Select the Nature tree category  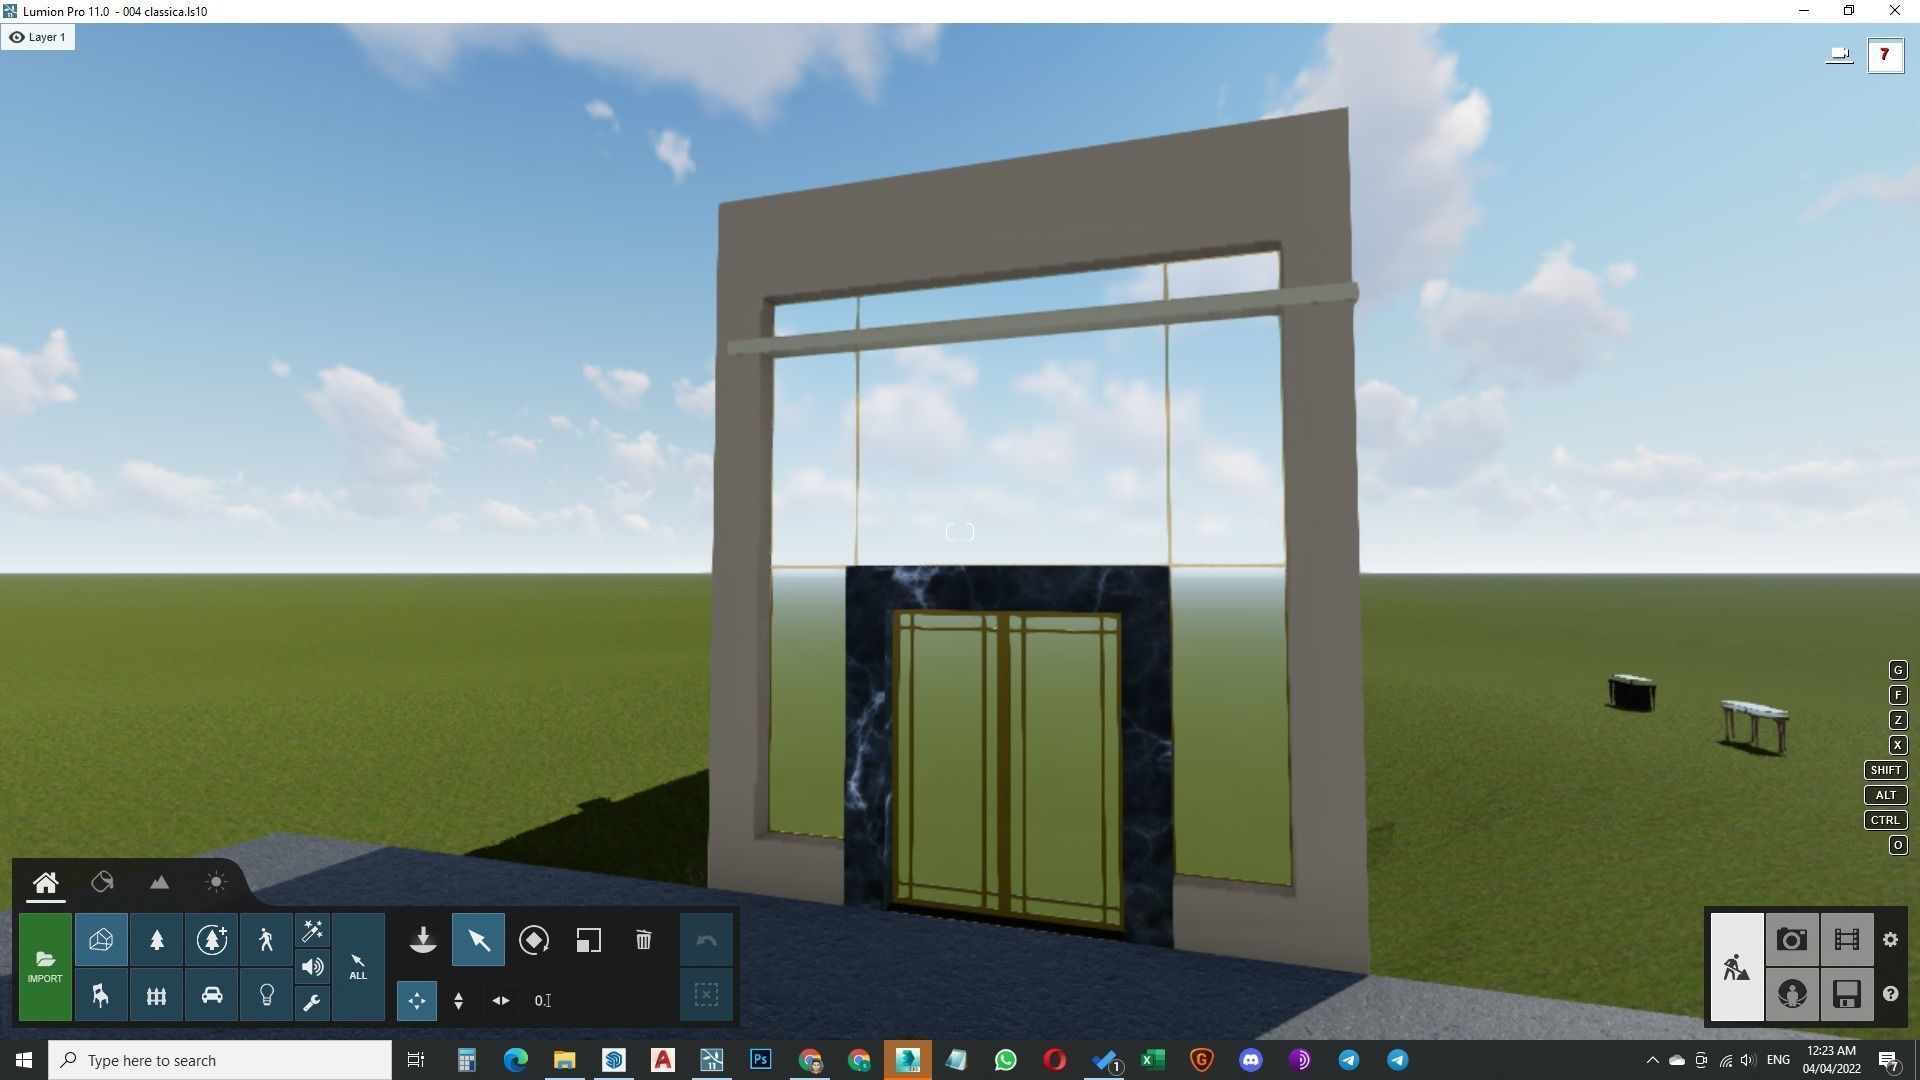156,940
